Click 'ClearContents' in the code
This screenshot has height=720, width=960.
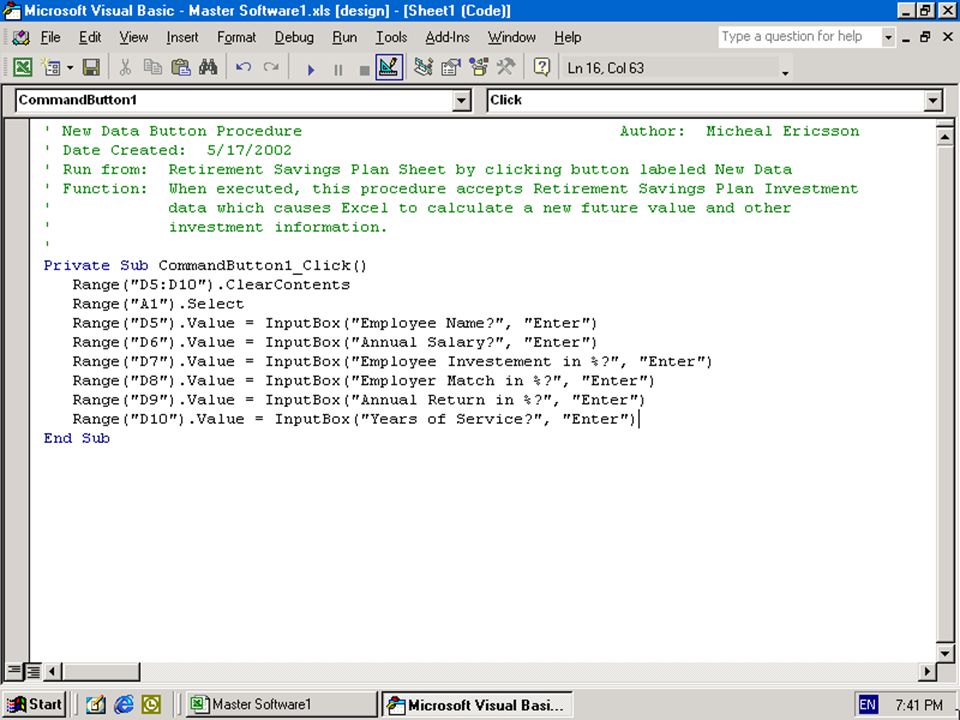click(288, 285)
